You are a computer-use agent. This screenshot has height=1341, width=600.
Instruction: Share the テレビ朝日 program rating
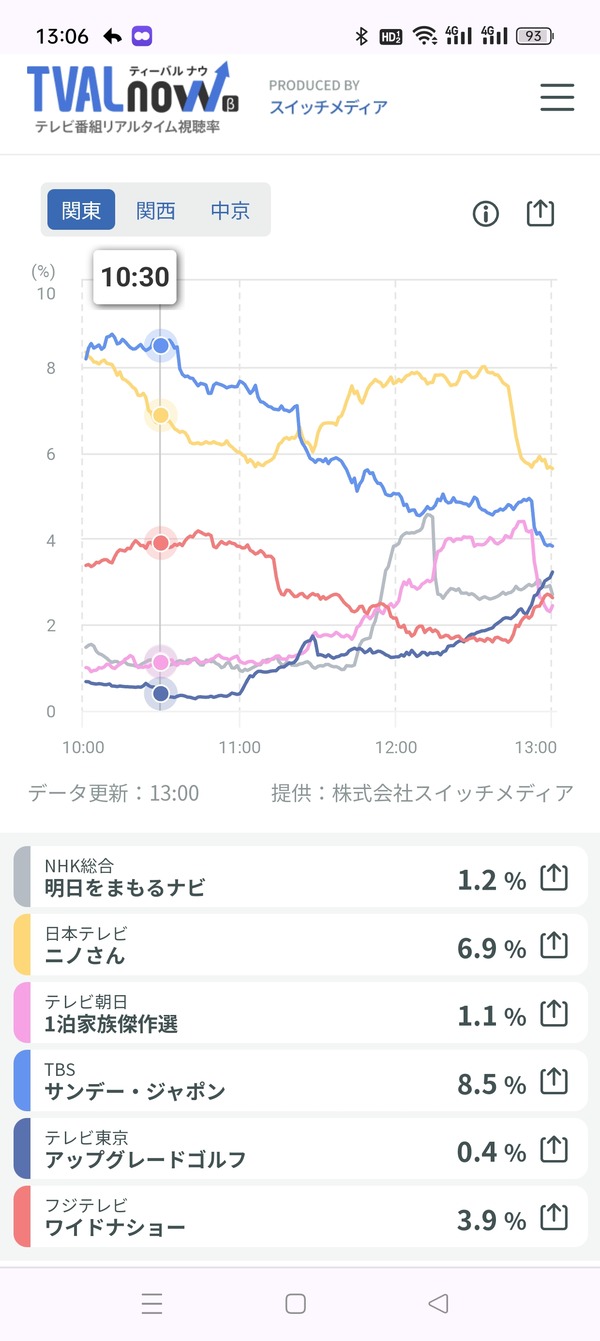click(x=553, y=1014)
